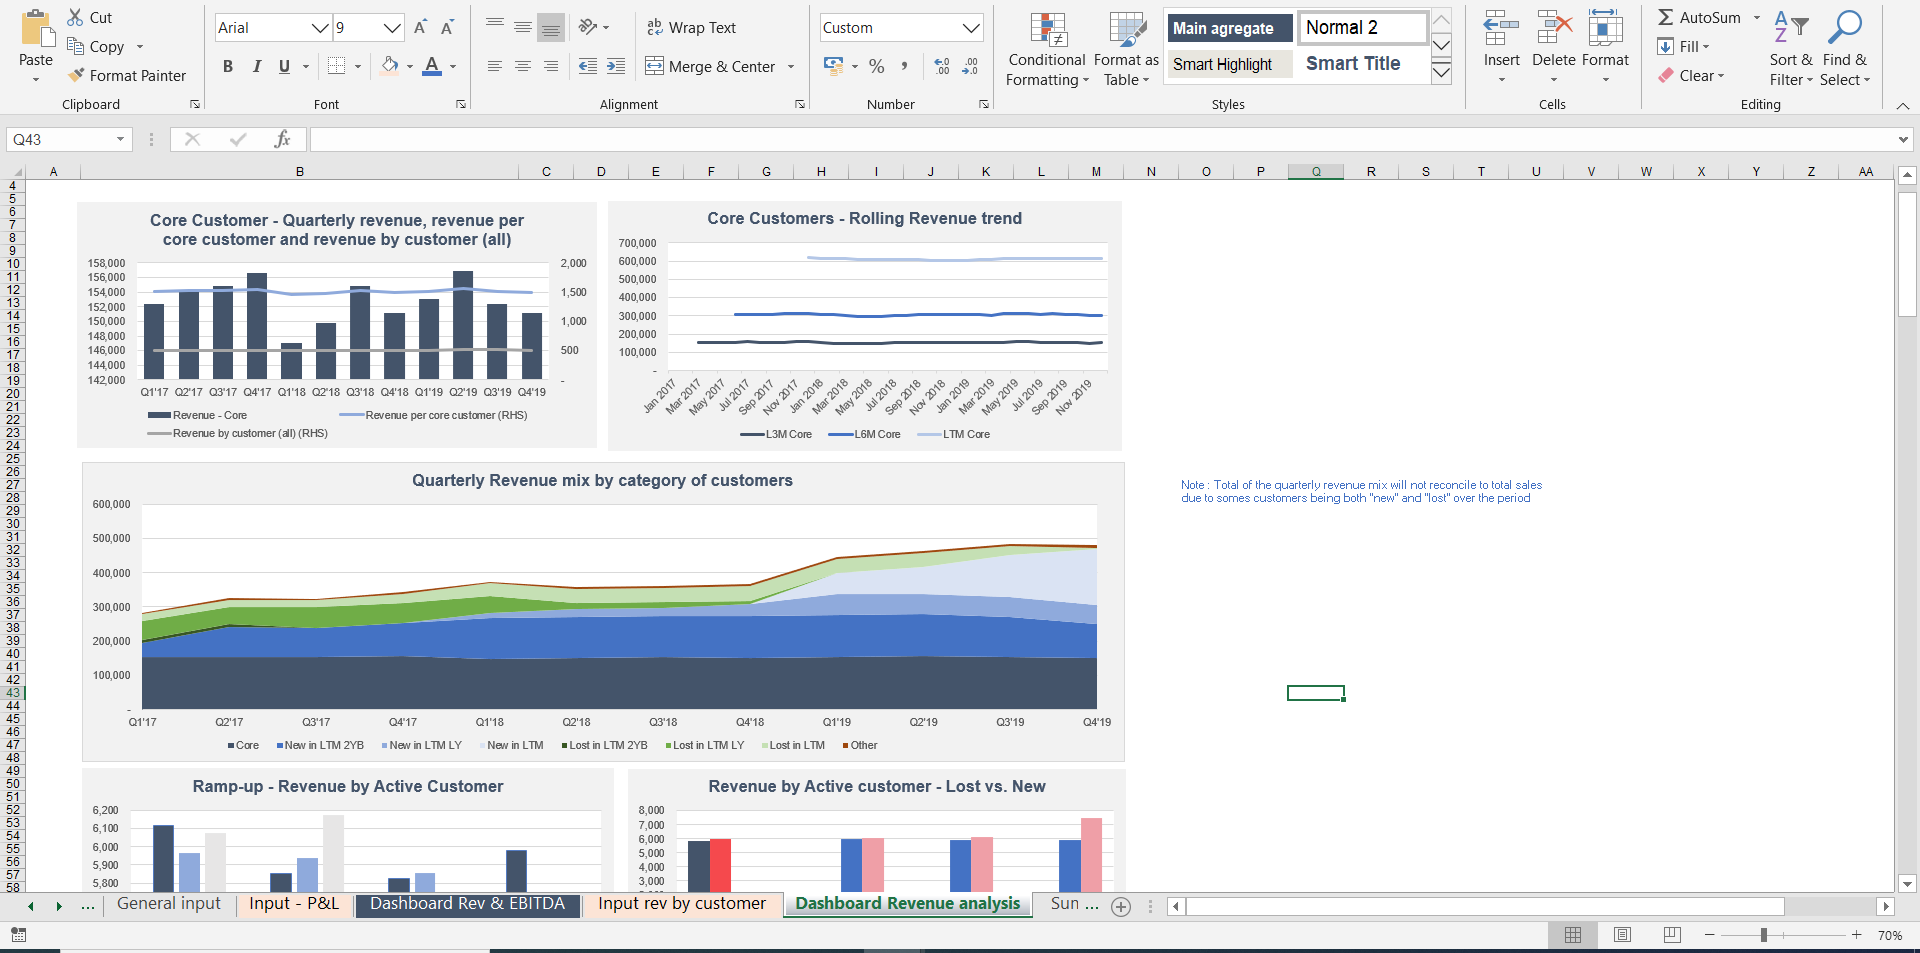Toggle Top Align
The height and width of the screenshot is (953, 1920).
click(495, 27)
